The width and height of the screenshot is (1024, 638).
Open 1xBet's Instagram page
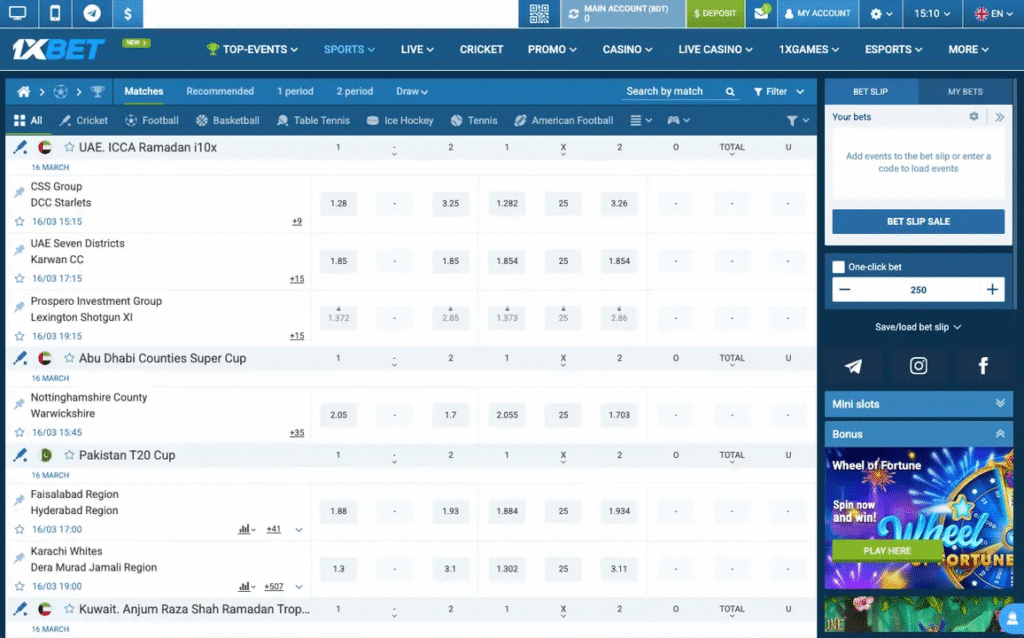point(917,366)
